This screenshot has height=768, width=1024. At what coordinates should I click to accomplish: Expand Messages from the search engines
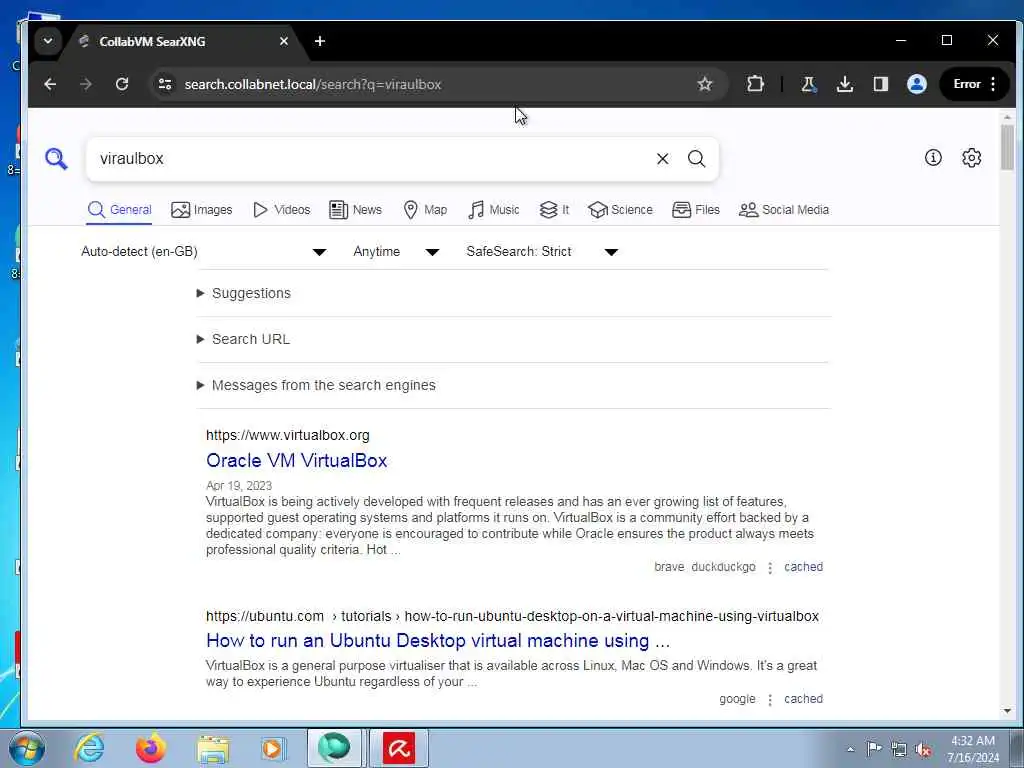(316, 385)
